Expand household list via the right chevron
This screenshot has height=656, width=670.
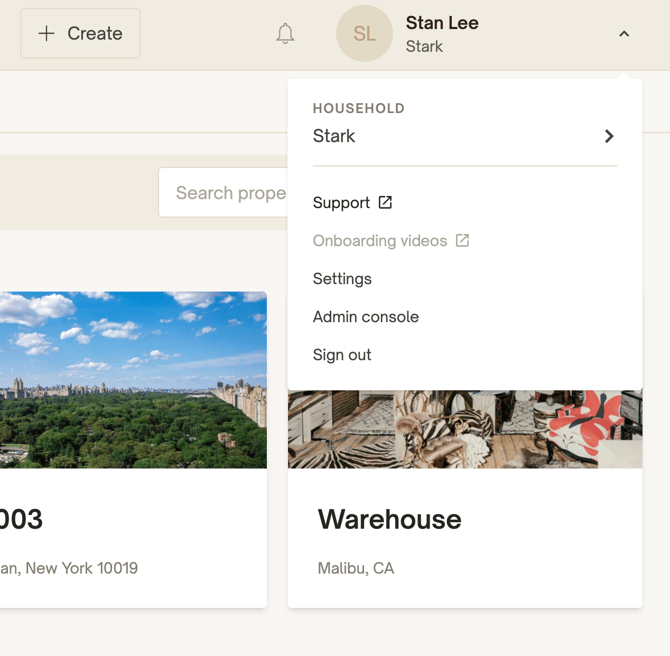point(609,136)
